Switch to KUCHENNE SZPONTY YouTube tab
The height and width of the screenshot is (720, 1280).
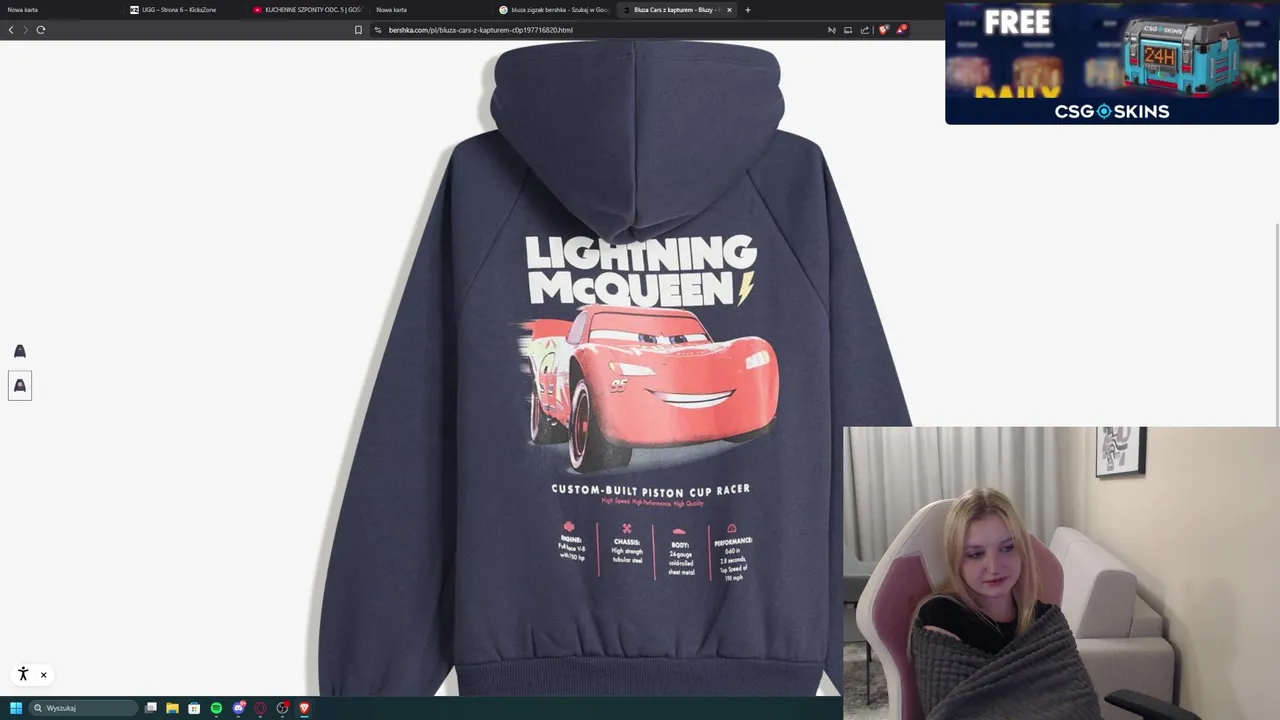307,10
